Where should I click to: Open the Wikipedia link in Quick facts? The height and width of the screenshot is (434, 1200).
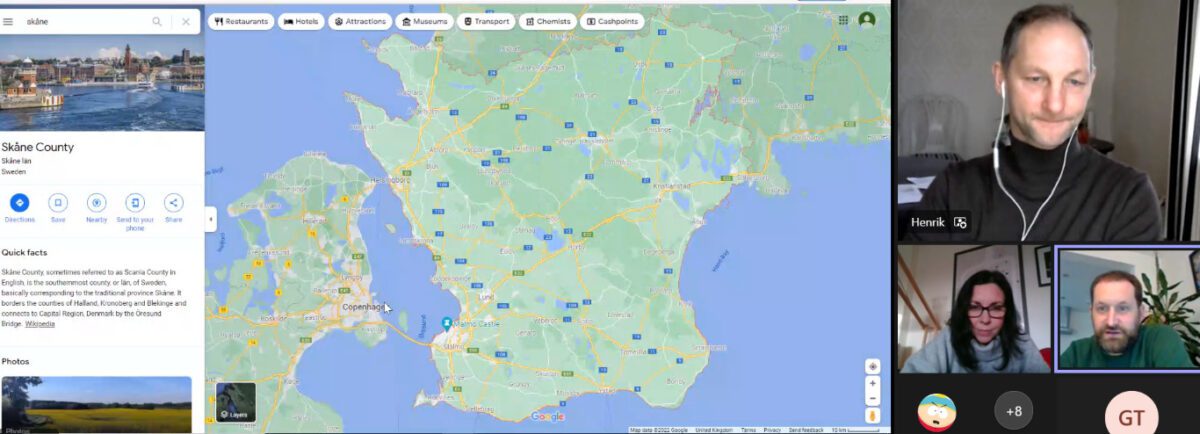40,324
